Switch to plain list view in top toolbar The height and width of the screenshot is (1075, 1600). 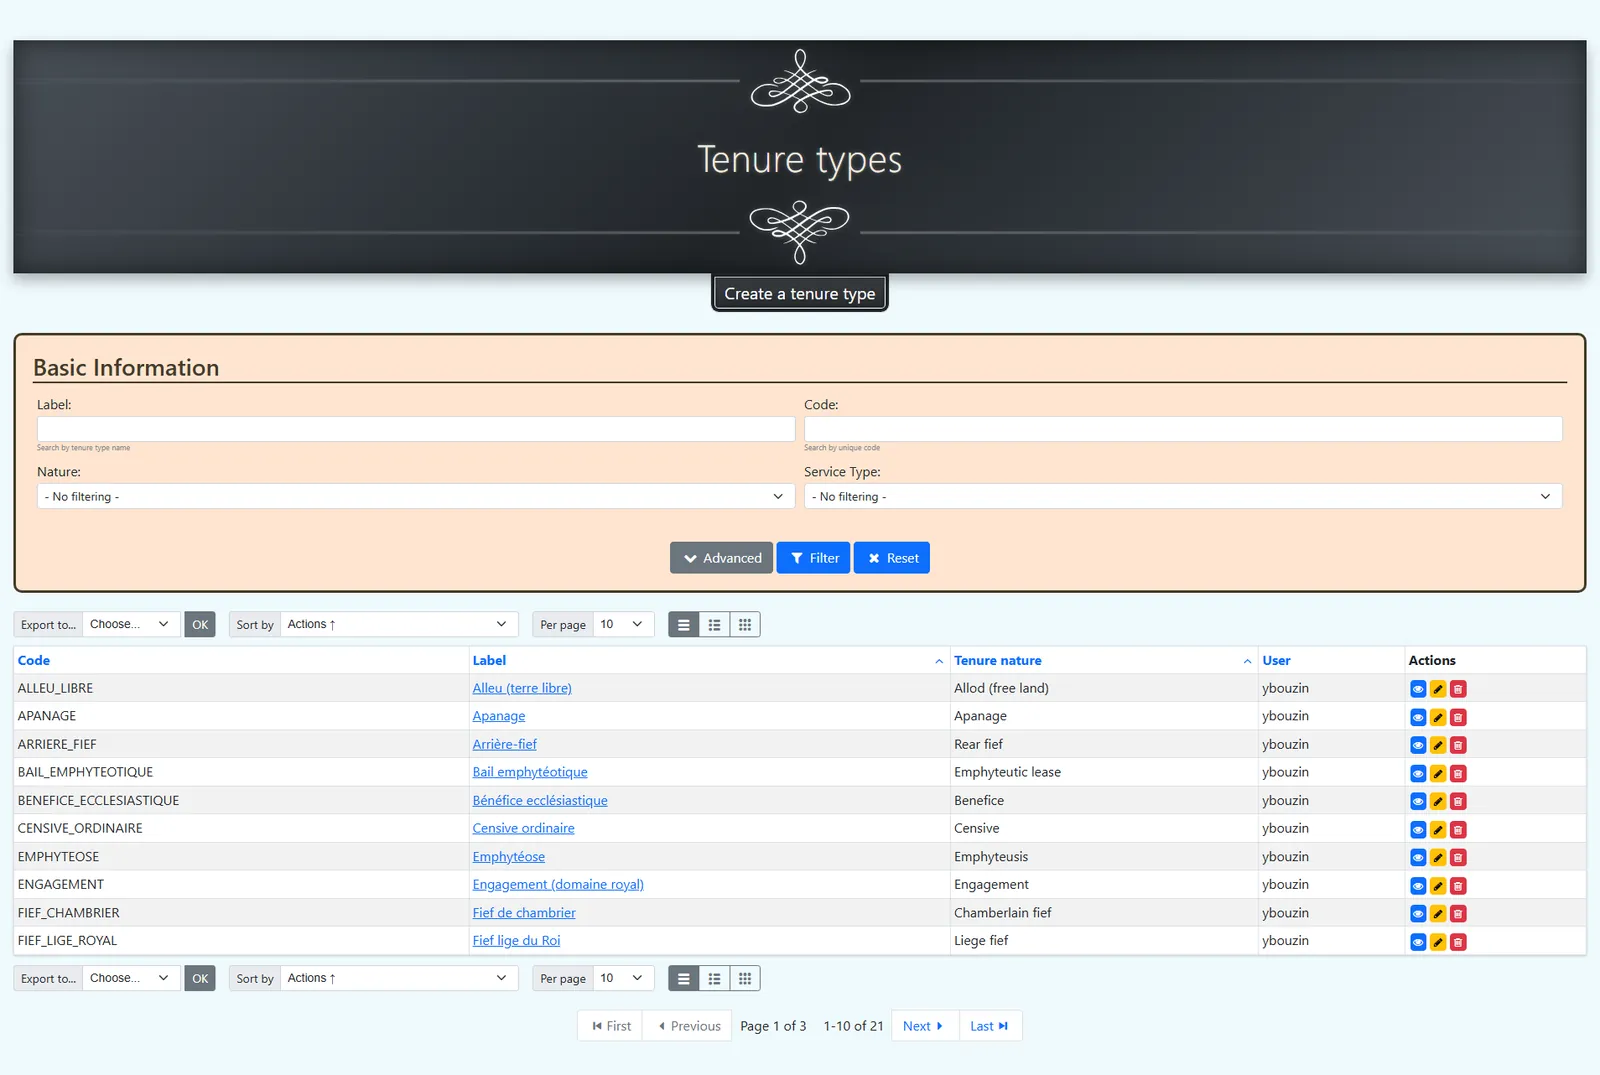(684, 625)
